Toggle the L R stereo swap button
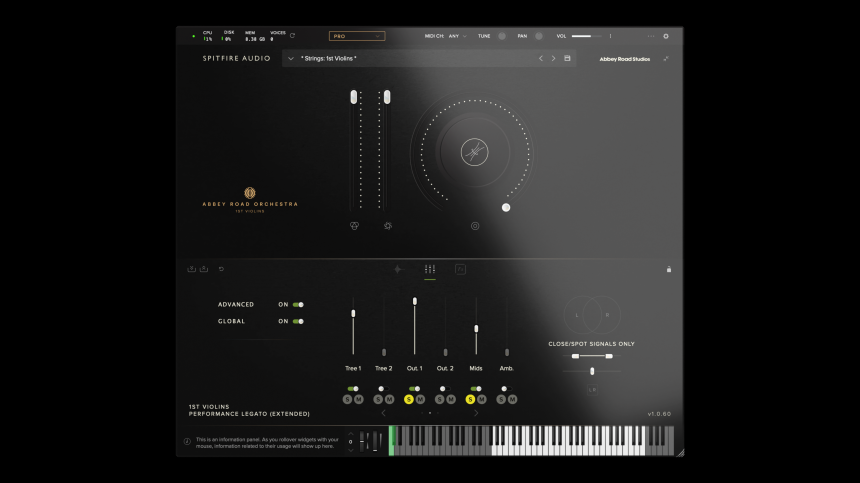Screen dimensions: 860x483 pyautogui.click(x=592, y=390)
